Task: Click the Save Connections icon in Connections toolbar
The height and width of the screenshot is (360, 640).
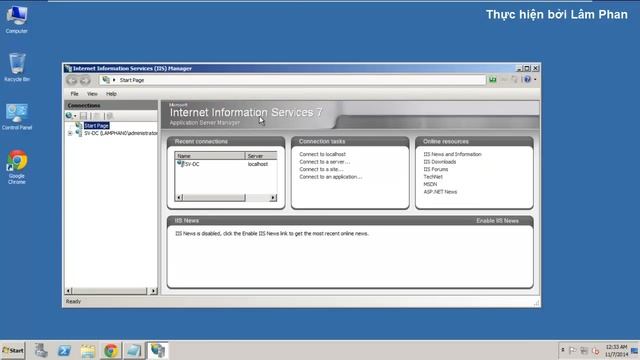Action: [84, 116]
